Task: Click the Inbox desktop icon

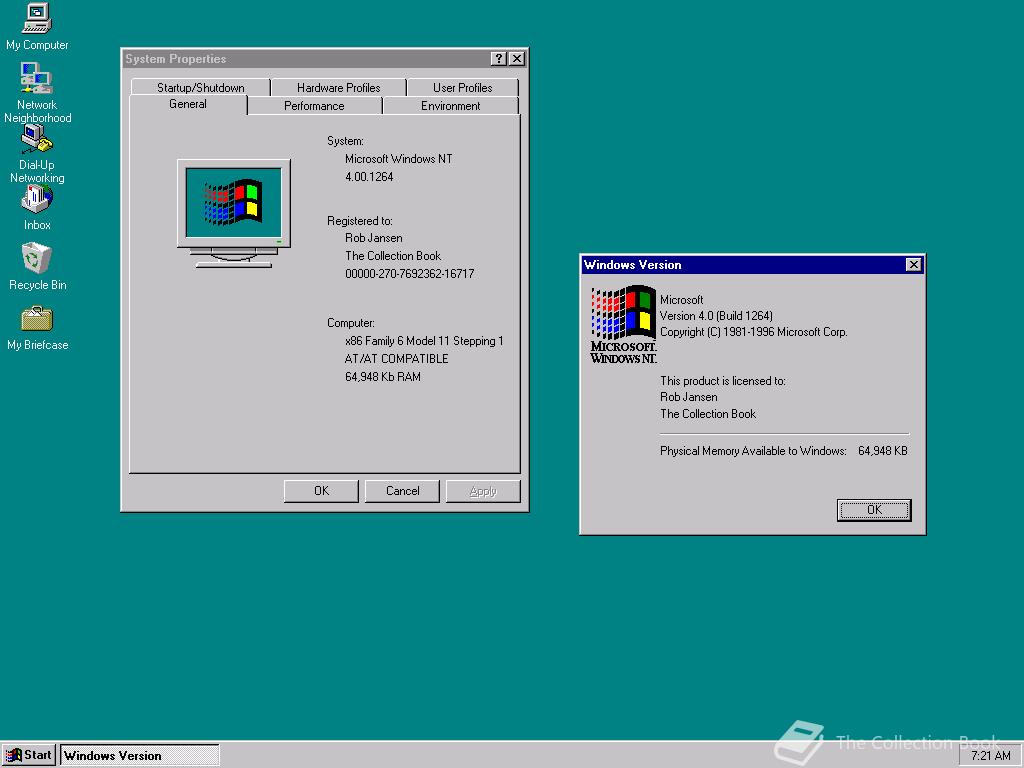Action: pyautogui.click(x=37, y=199)
